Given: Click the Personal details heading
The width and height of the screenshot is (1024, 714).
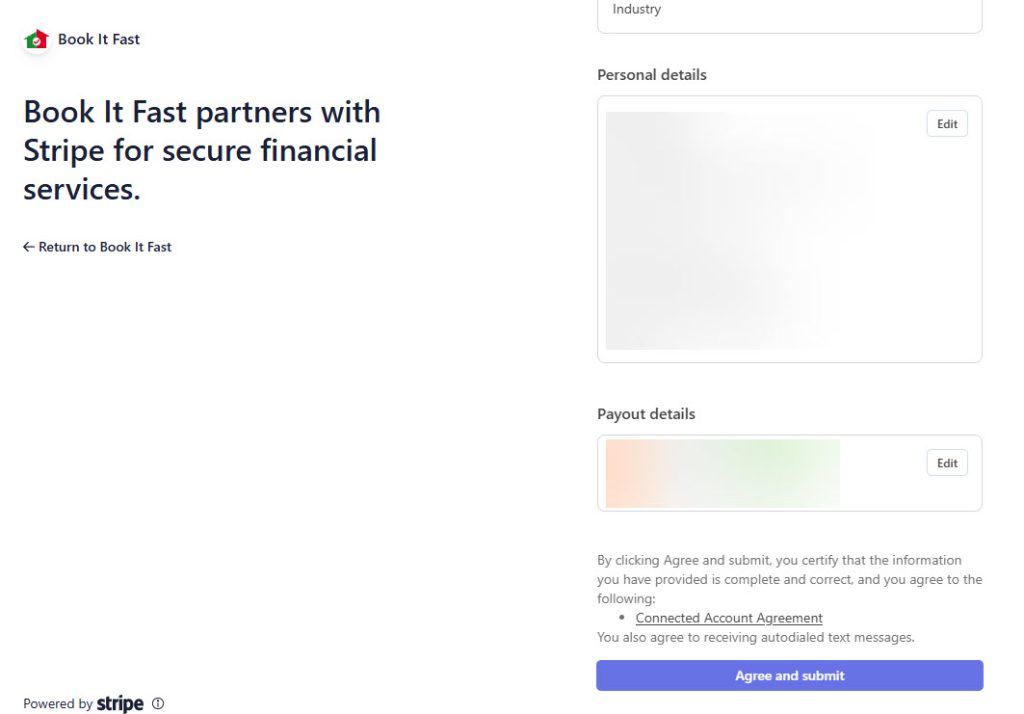Looking at the screenshot, I should click(651, 75).
